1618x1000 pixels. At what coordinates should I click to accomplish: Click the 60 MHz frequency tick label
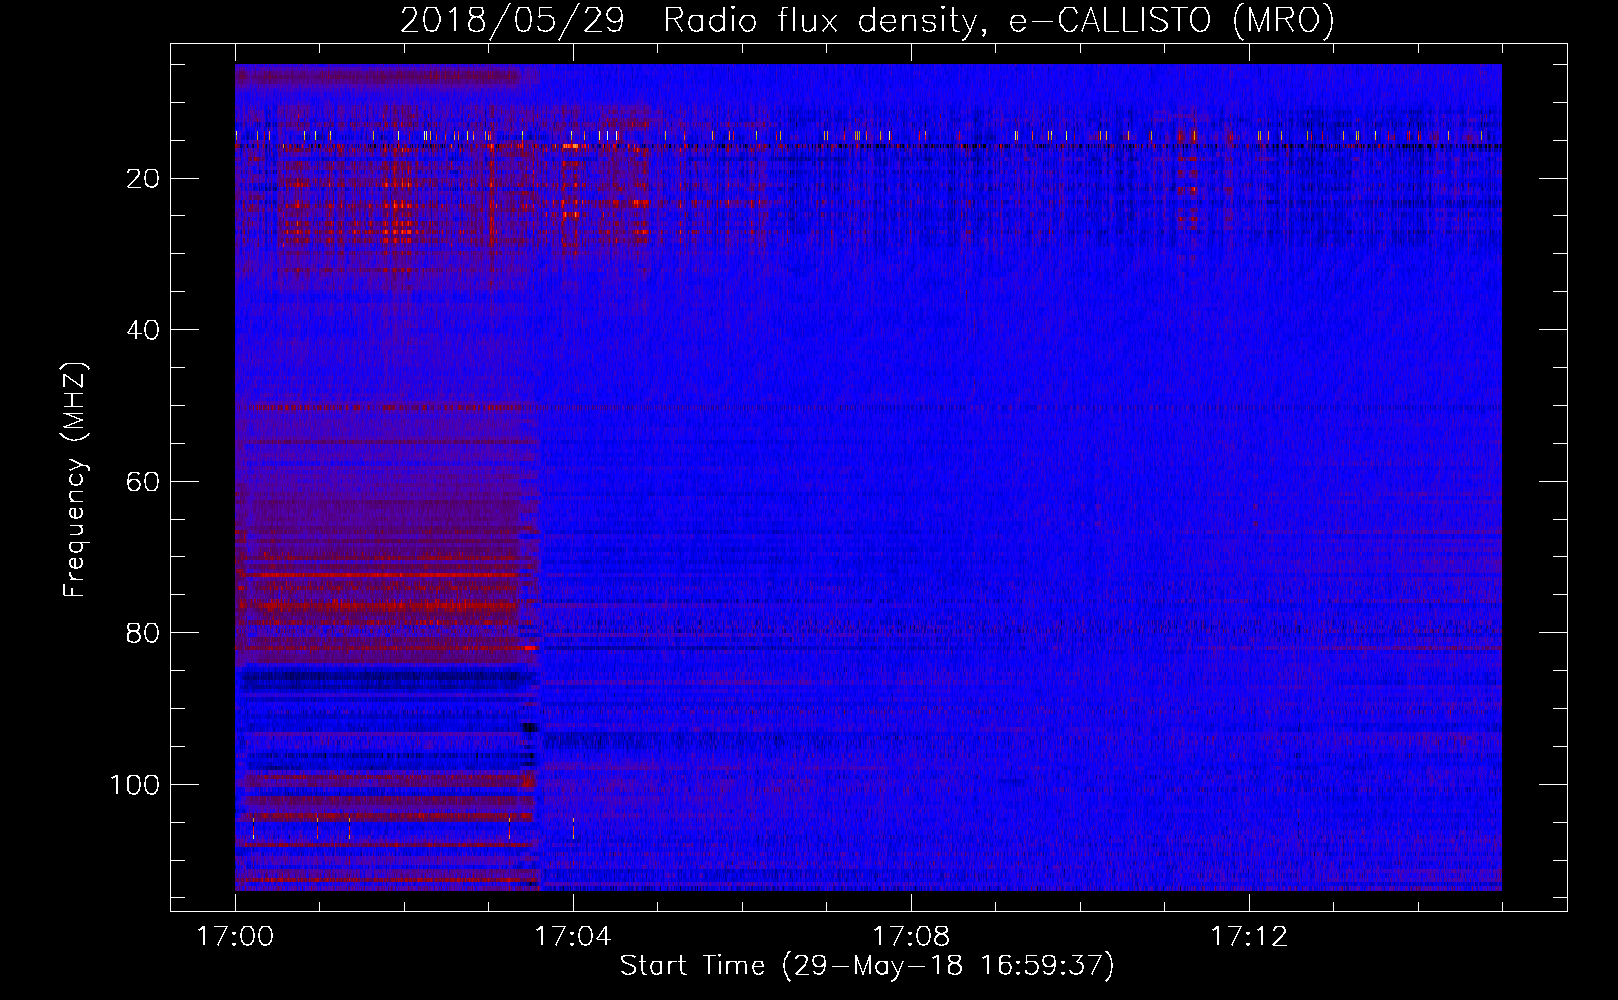pyautogui.click(x=143, y=482)
